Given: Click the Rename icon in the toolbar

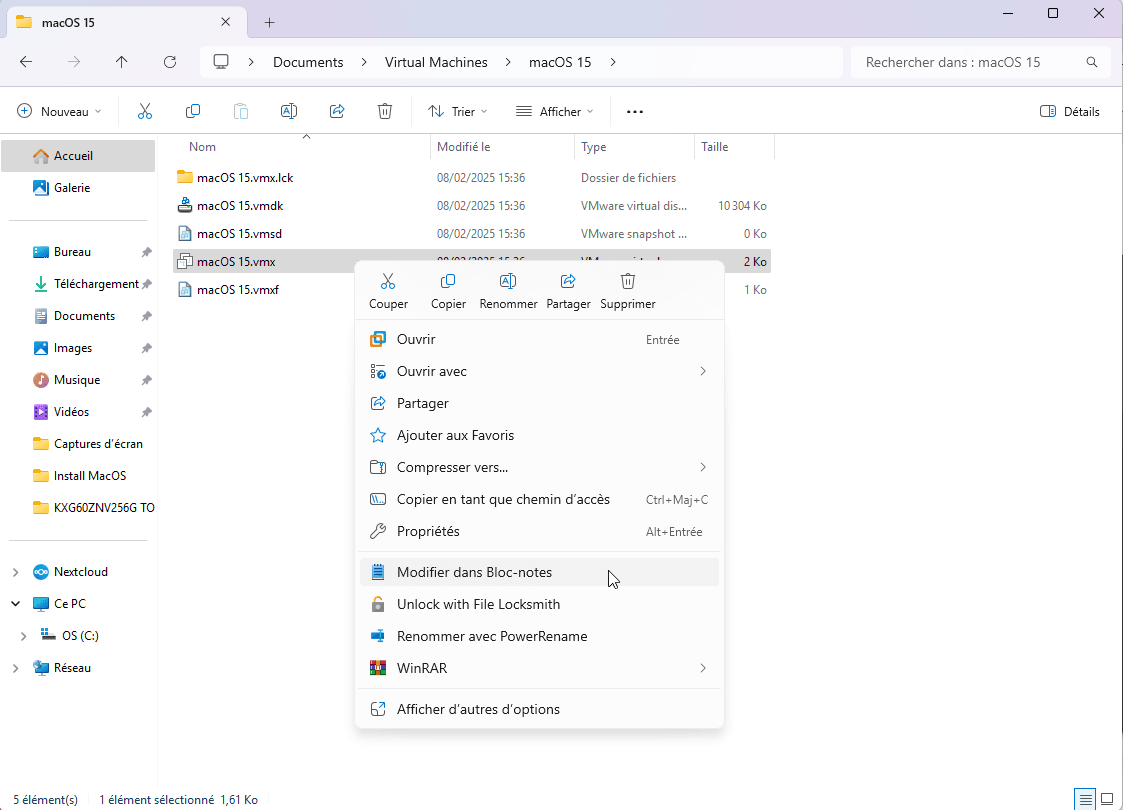Looking at the screenshot, I should tap(289, 111).
